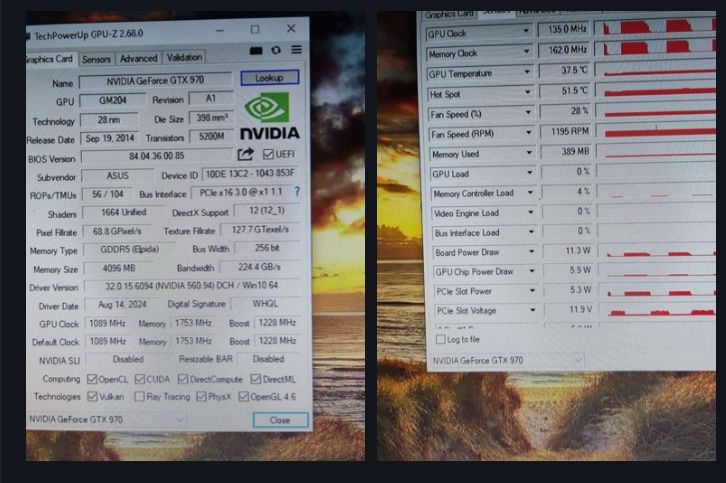The width and height of the screenshot is (726, 483).
Task: Expand the Hot Spot sensor dropdown
Action: click(x=527, y=92)
